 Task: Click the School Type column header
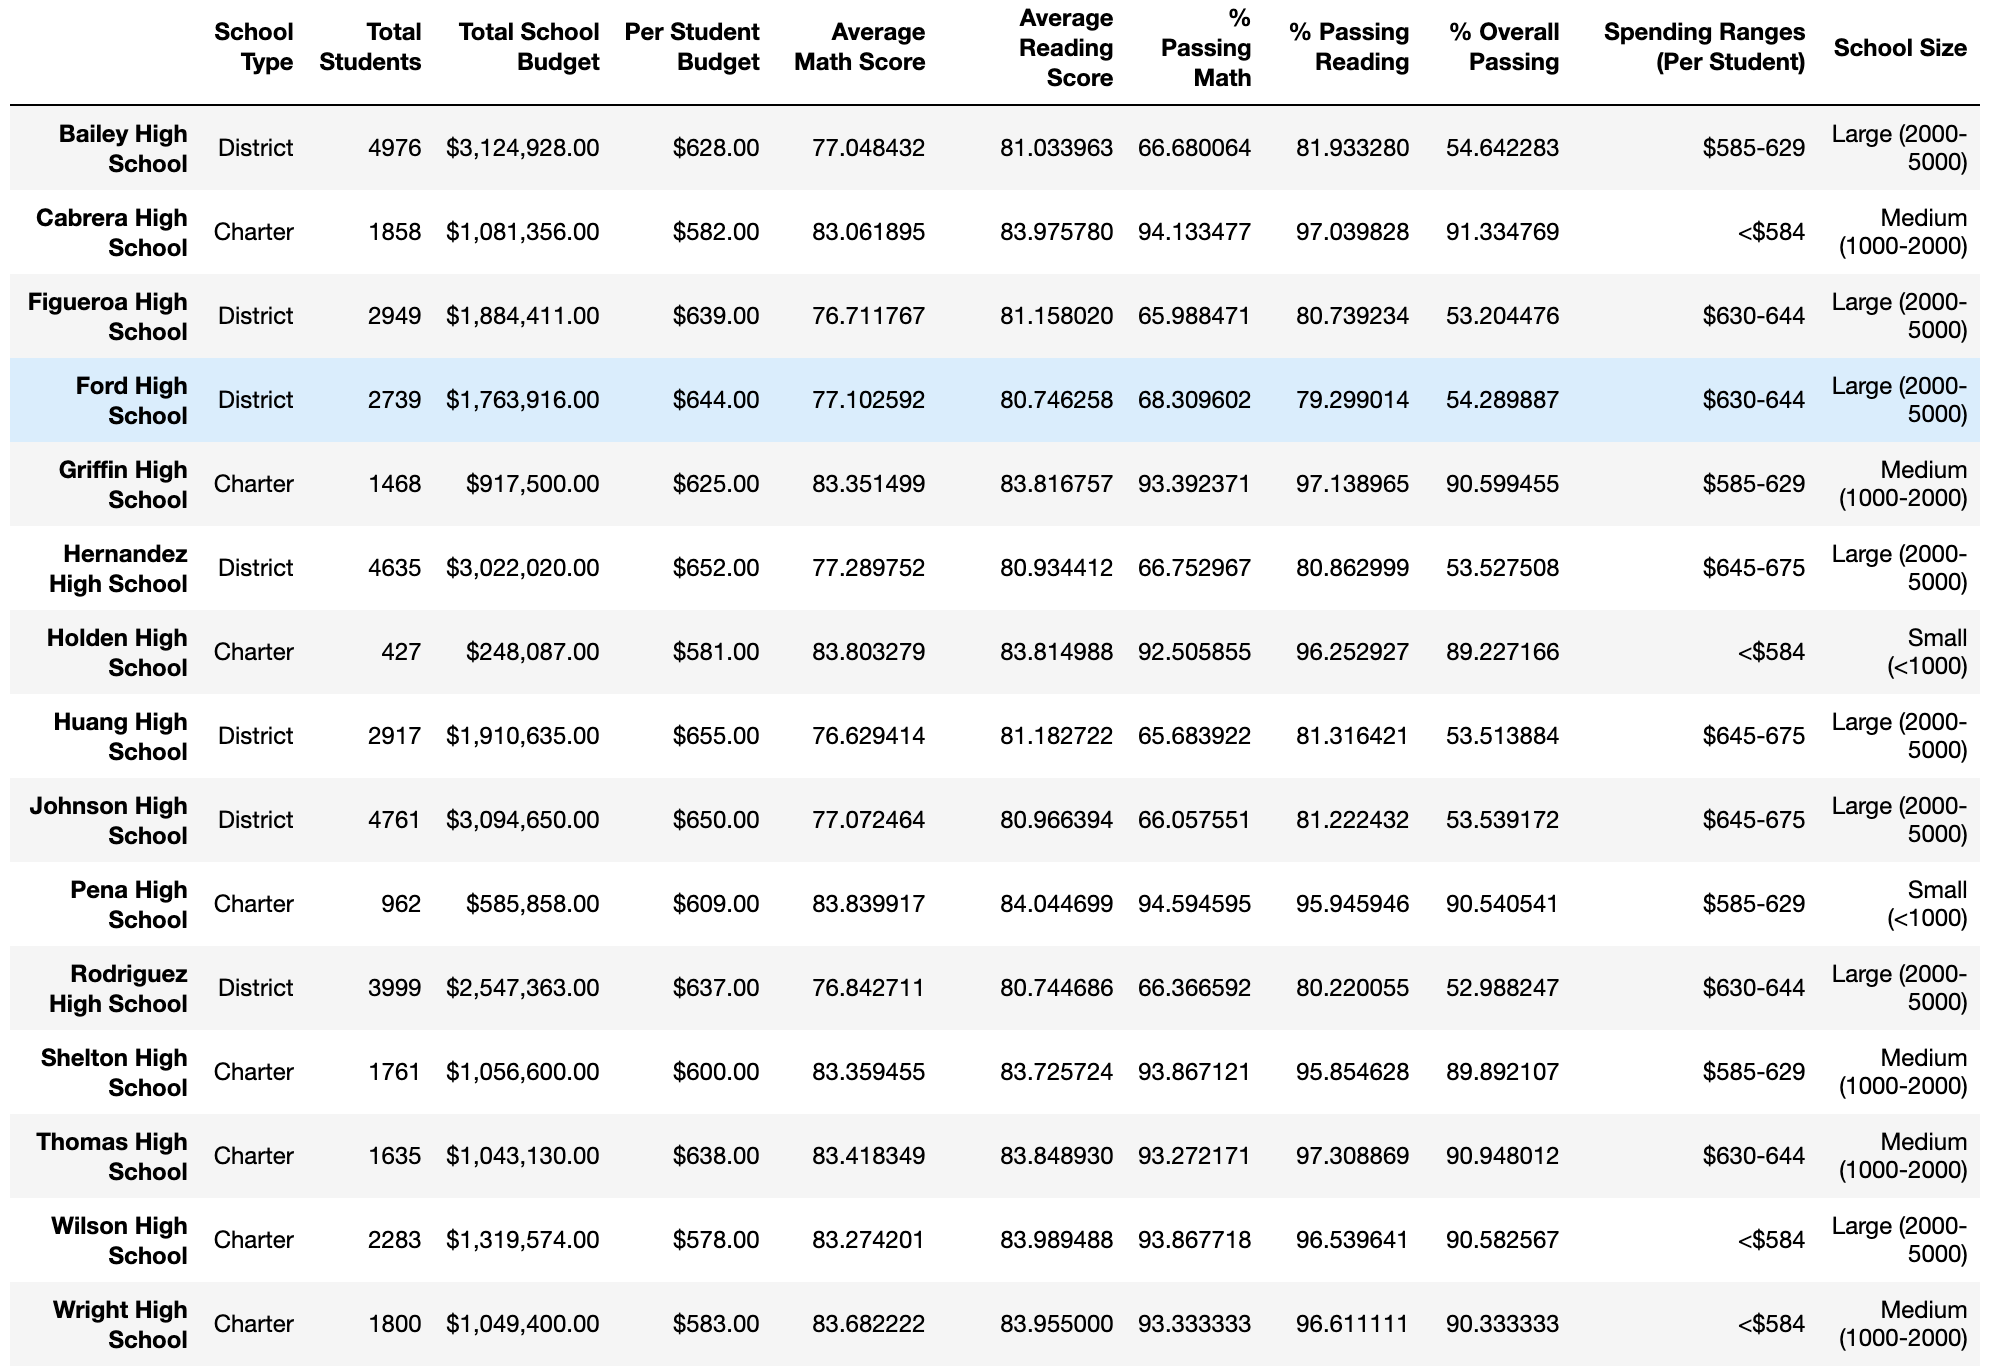(255, 46)
